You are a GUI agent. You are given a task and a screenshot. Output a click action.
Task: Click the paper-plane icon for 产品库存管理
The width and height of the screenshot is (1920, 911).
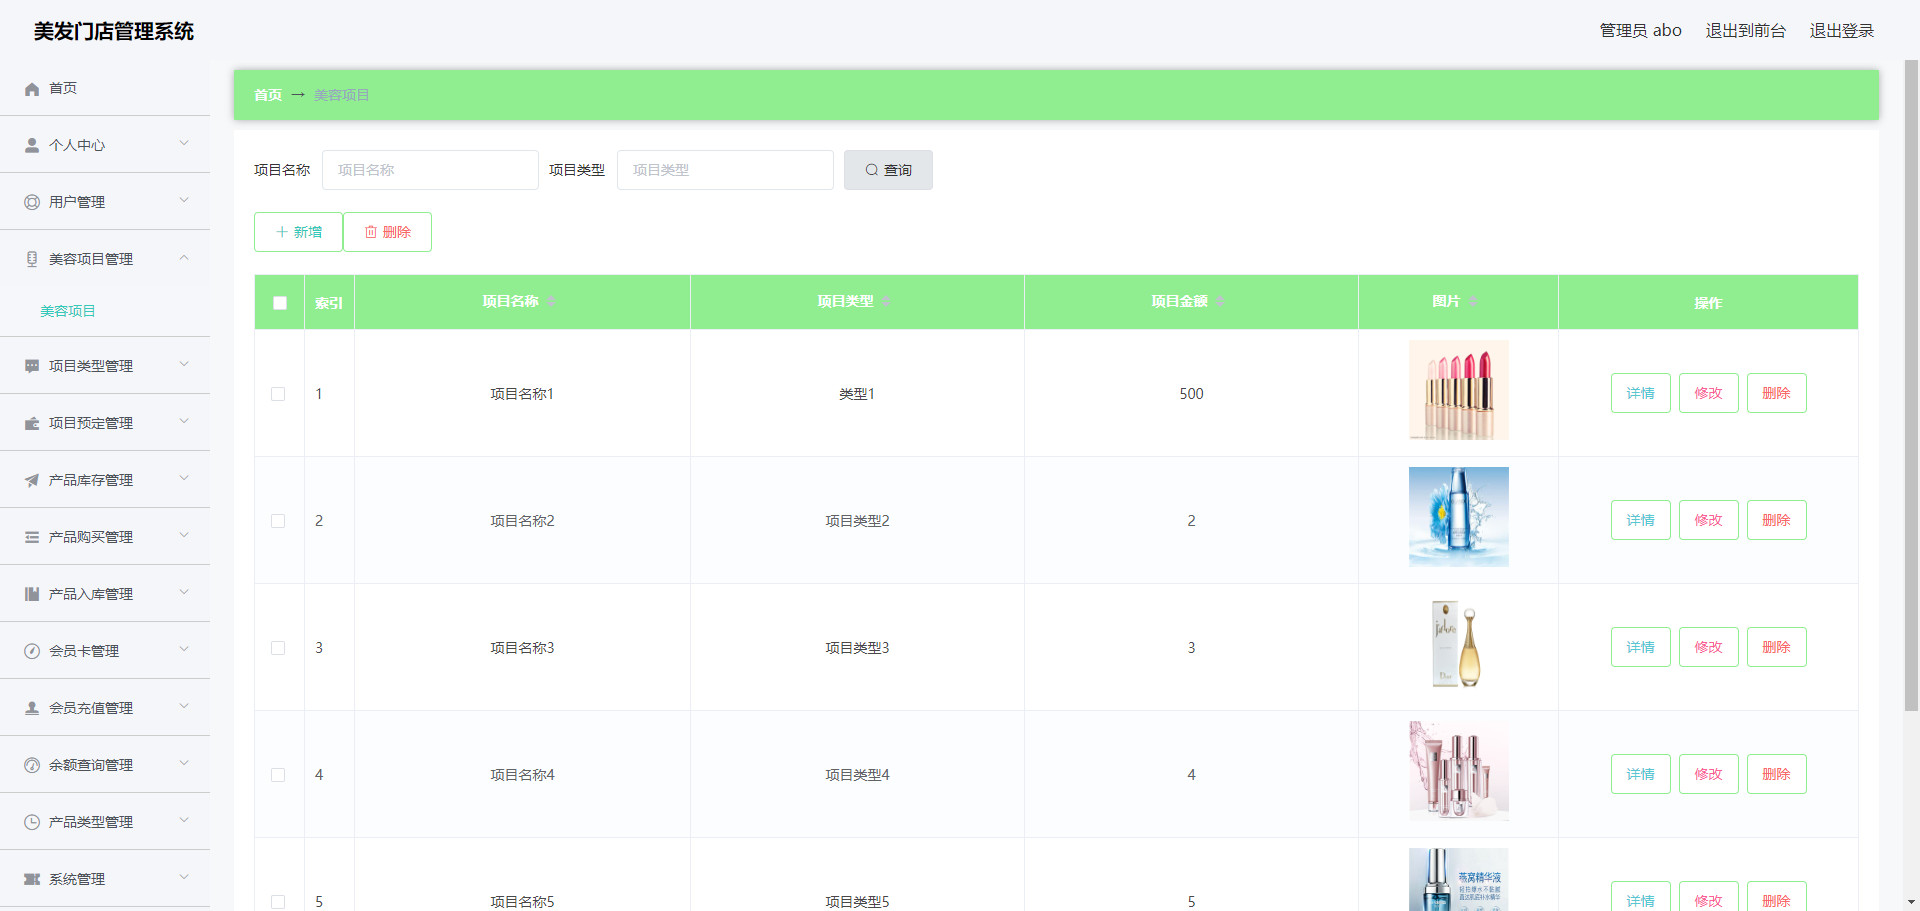click(32, 480)
